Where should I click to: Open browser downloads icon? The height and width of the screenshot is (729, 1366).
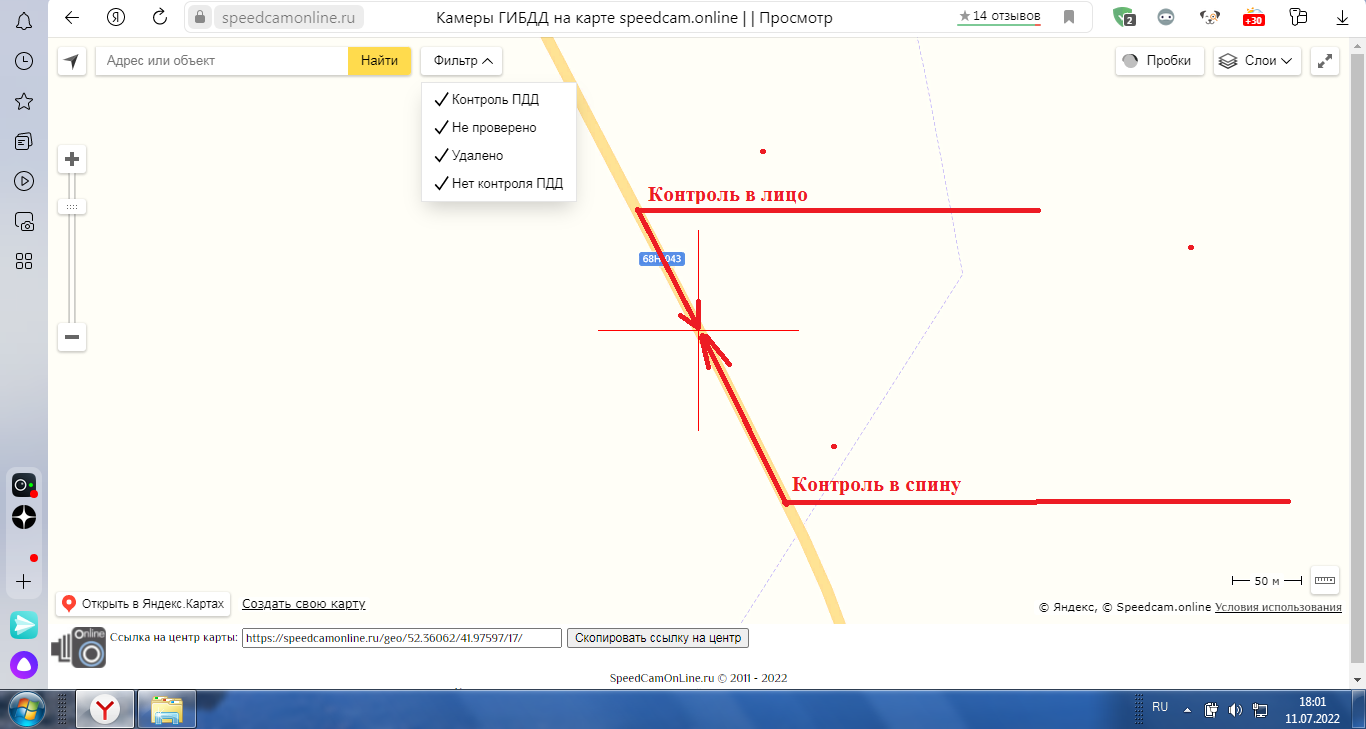pos(1341,17)
